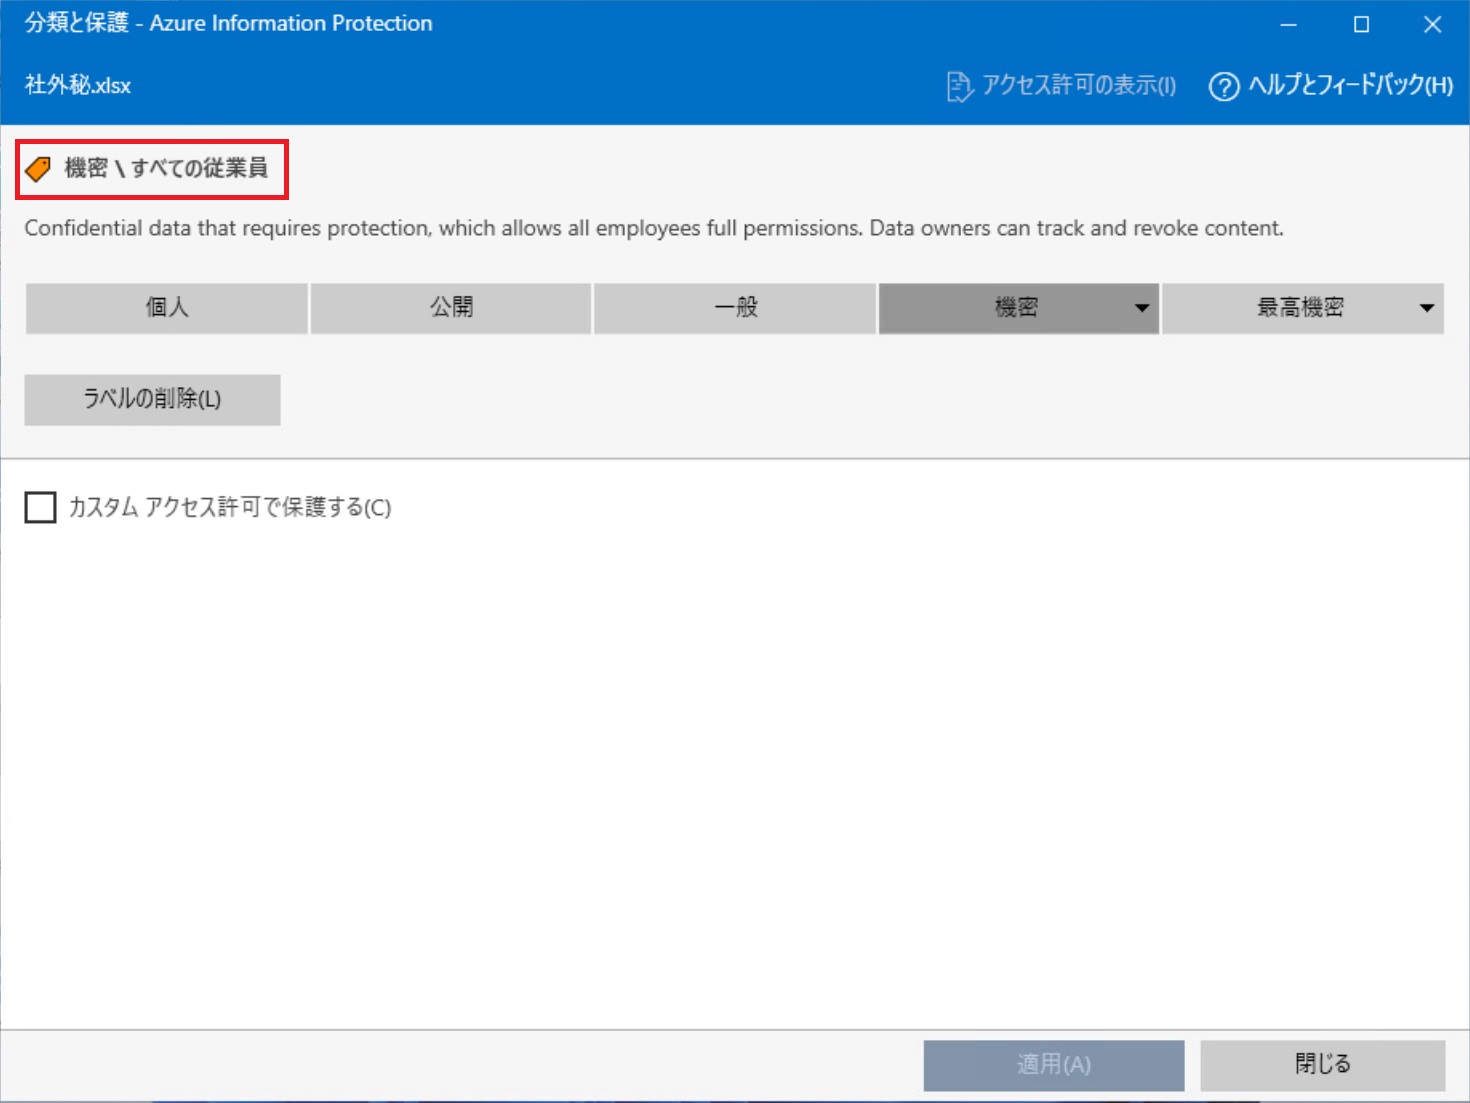Click ラベルの削除(L) button
The height and width of the screenshot is (1103, 1470).
point(152,400)
